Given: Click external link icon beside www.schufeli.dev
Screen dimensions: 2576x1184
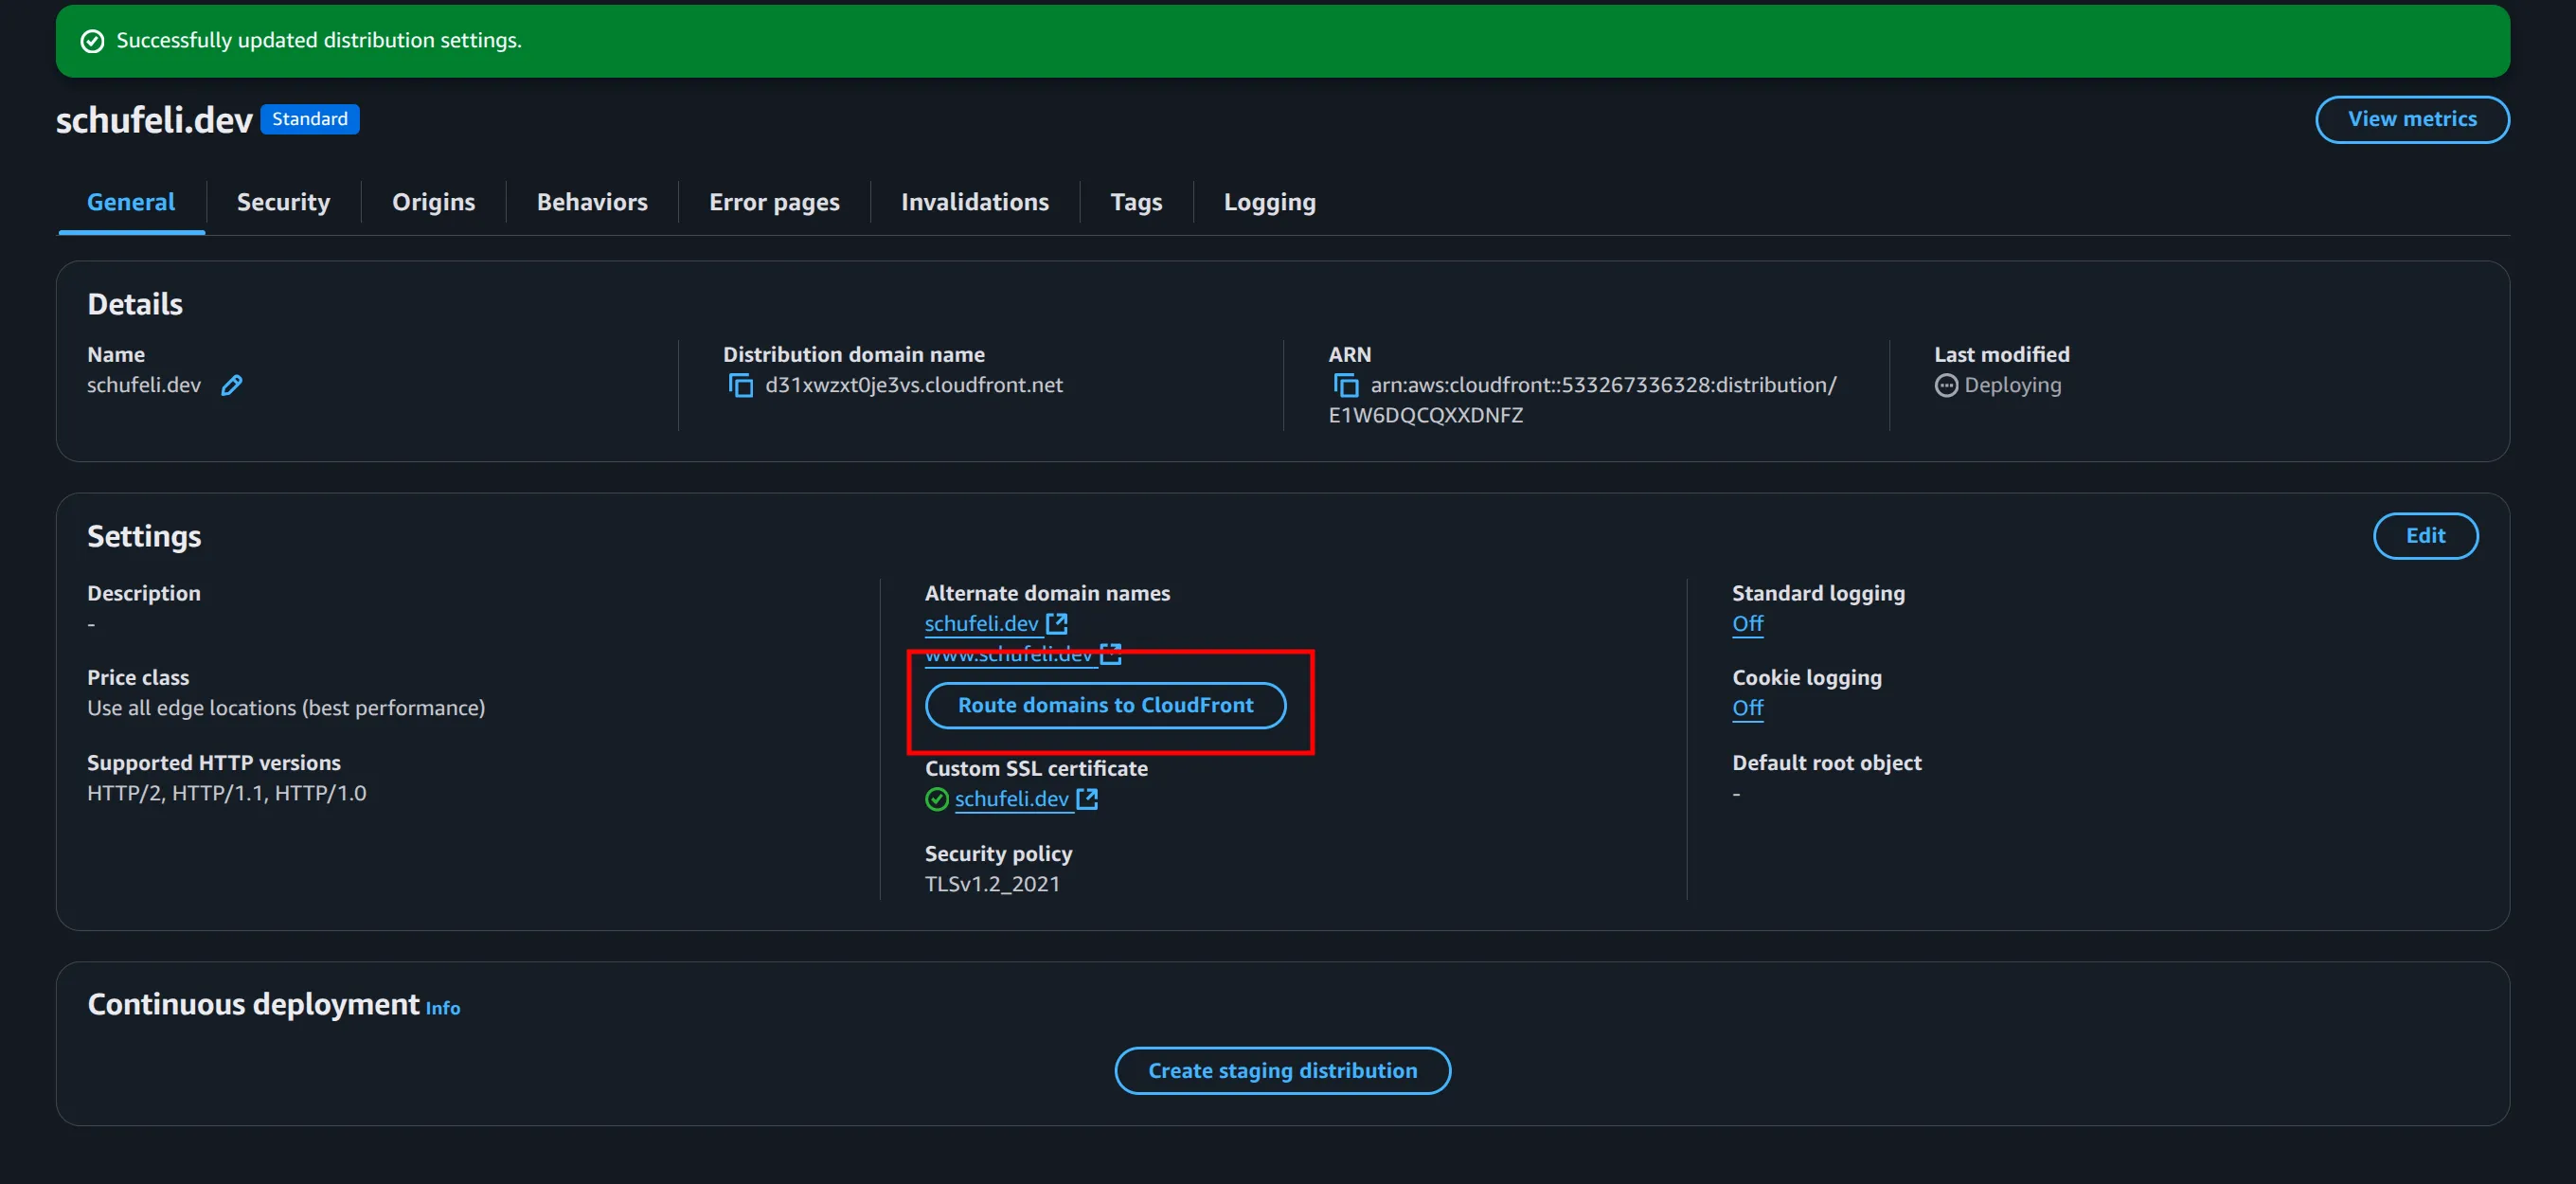Looking at the screenshot, I should pyautogui.click(x=1110, y=652).
